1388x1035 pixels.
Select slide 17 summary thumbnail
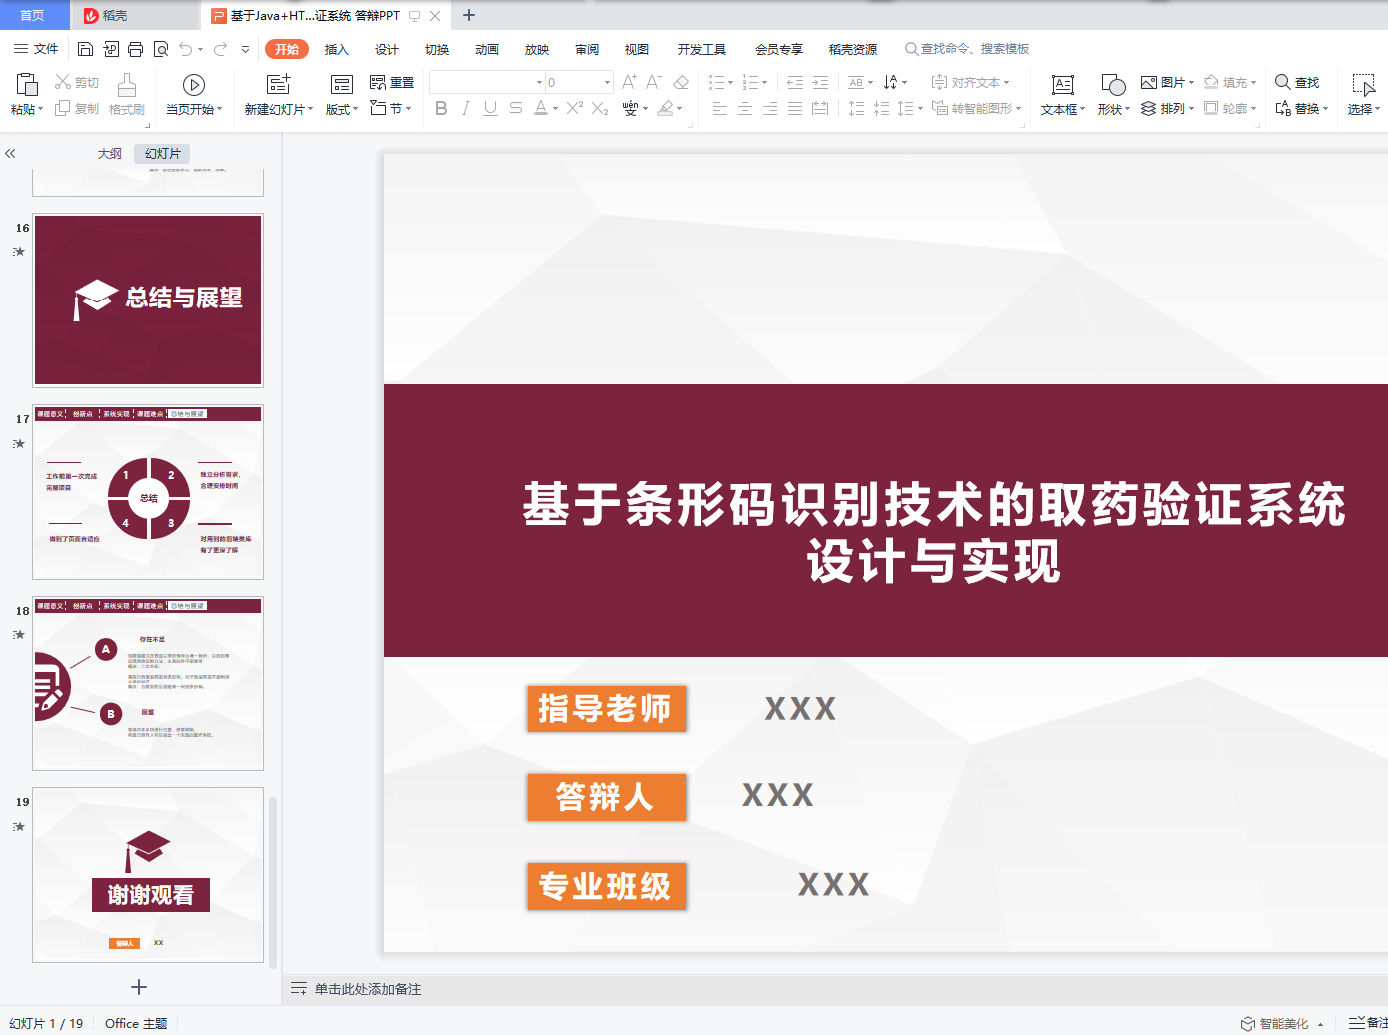(x=148, y=492)
